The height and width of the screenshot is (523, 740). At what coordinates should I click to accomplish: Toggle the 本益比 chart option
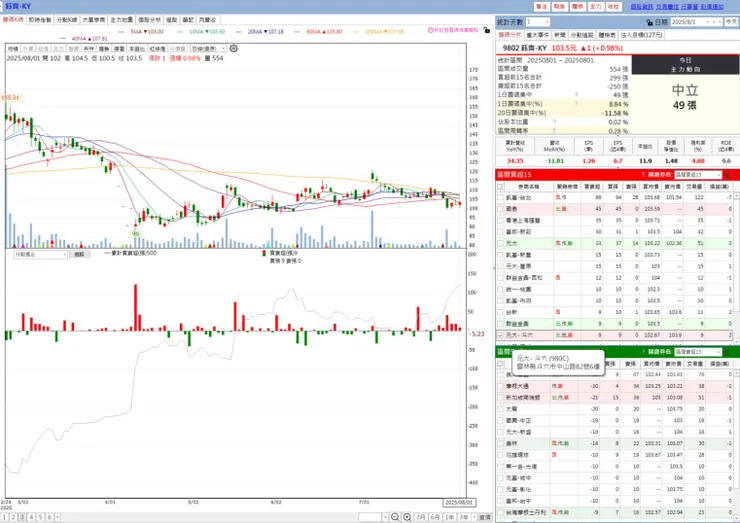137,49
